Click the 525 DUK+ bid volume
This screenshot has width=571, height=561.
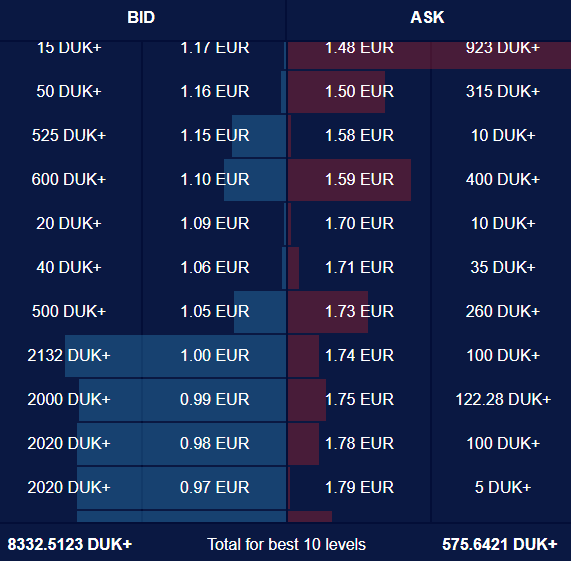[69, 135]
